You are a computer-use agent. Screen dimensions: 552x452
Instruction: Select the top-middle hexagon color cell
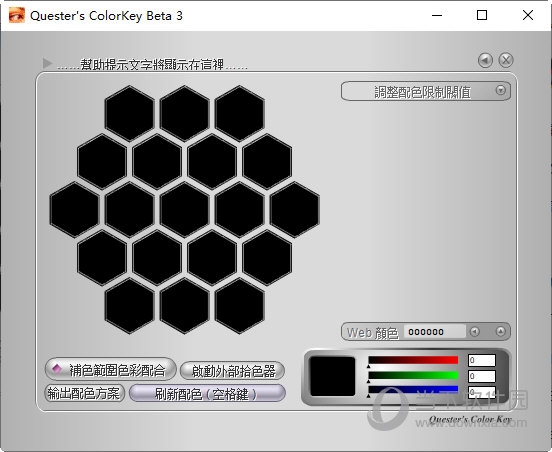point(184,113)
